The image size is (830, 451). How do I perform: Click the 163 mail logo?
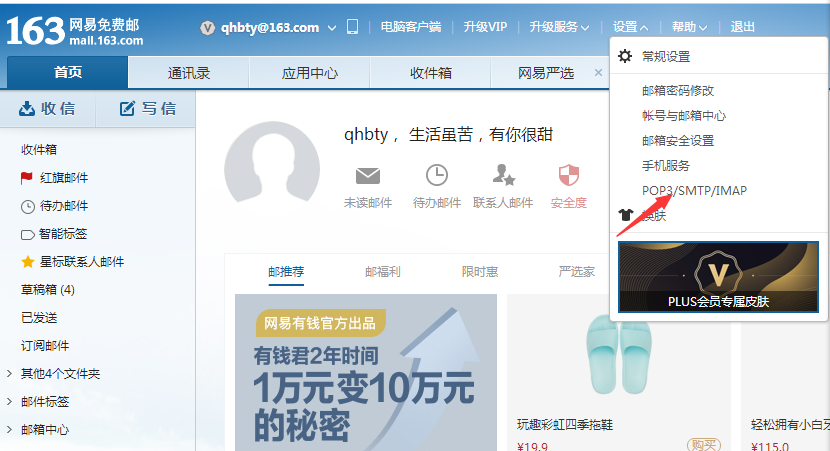(x=75, y=31)
